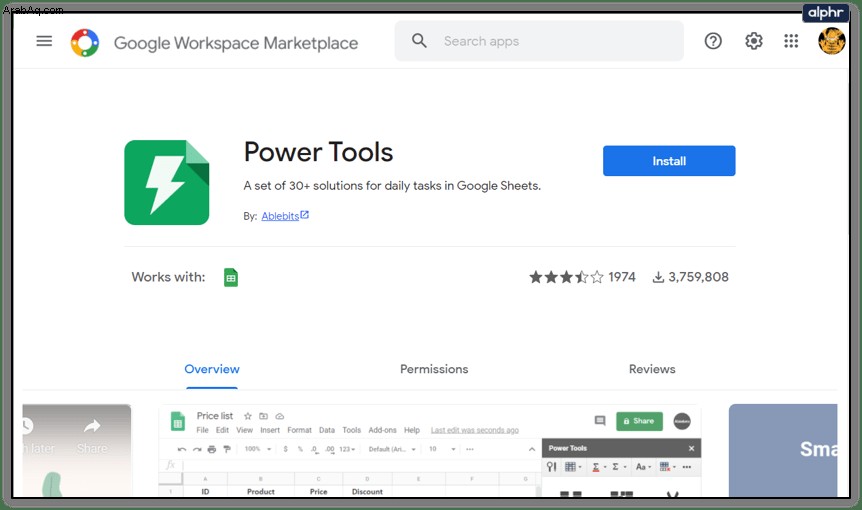Click the Power Tools lightning app icon
862x510 pixels.
tap(167, 182)
